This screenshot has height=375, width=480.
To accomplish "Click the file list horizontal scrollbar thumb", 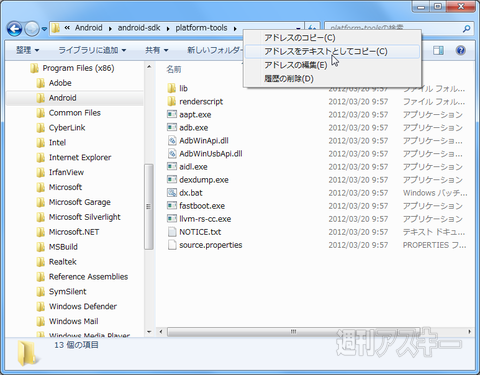I will click(293, 332).
